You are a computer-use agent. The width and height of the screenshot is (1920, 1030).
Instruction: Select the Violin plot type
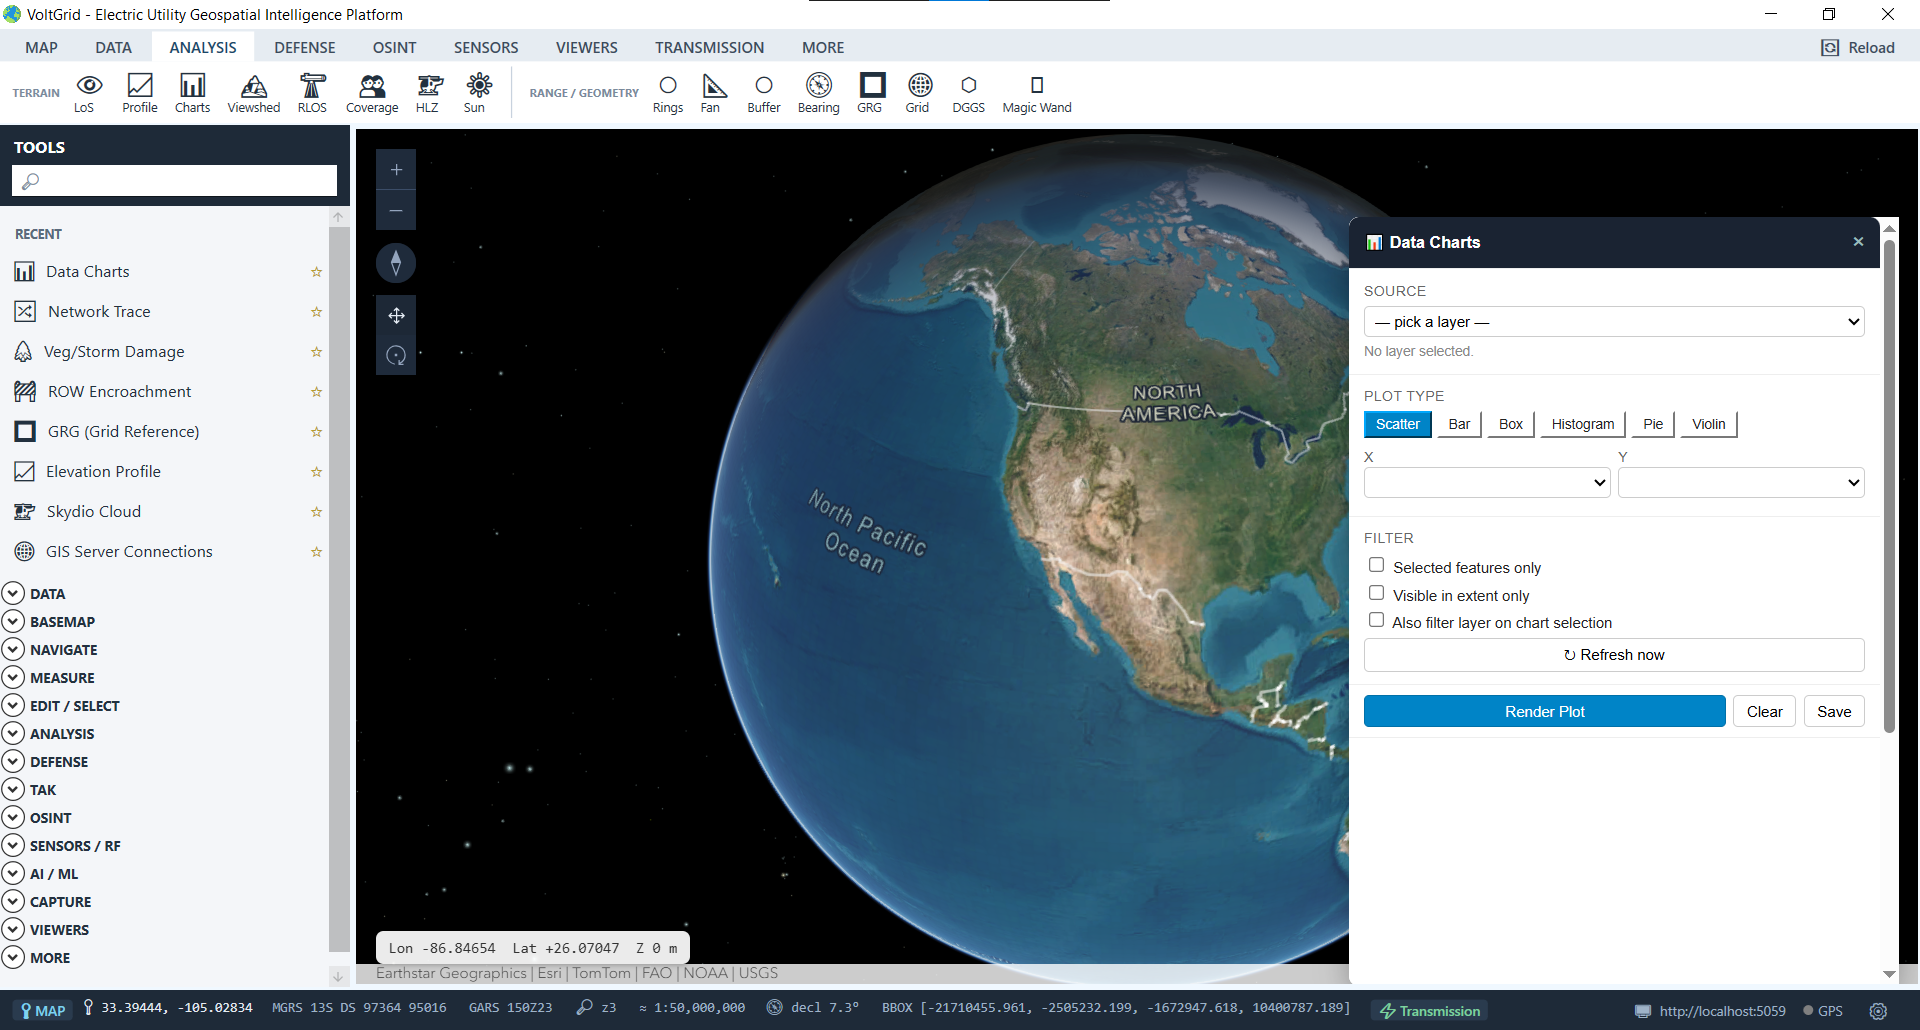pos(1708,424)
